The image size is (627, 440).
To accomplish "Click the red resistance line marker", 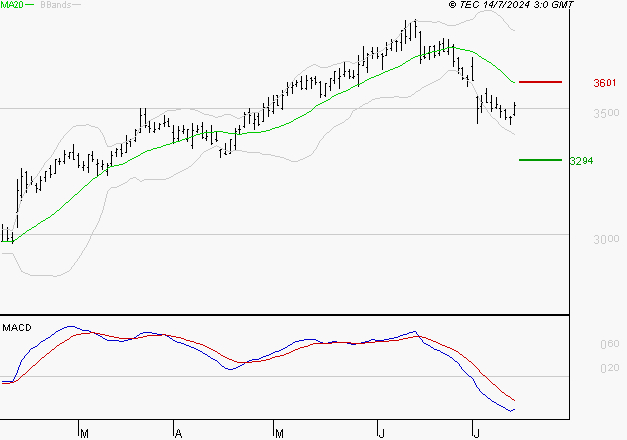I will [540, 82].
